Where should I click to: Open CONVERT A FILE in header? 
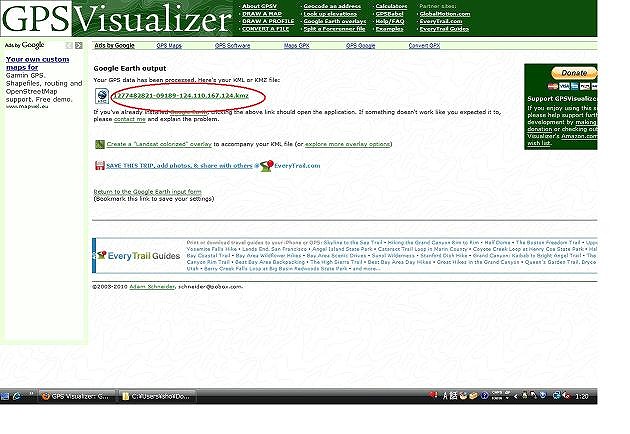point(265,29)
